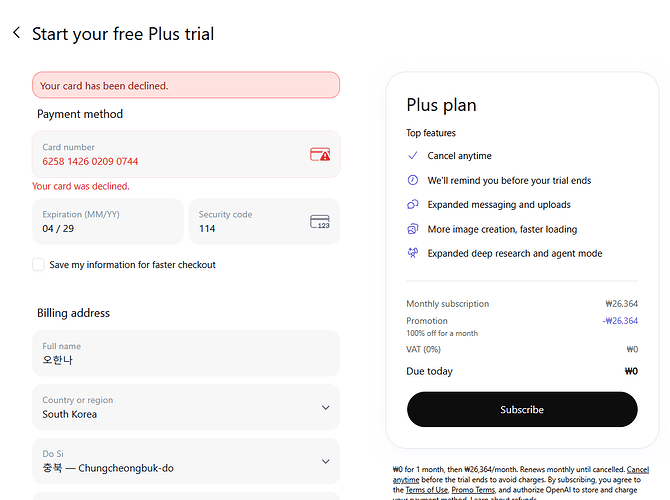Image resolution: width=670 pixels, height=500 pixels.
Task: Click the deep research agent icon
Action: (x=413, y=253)
